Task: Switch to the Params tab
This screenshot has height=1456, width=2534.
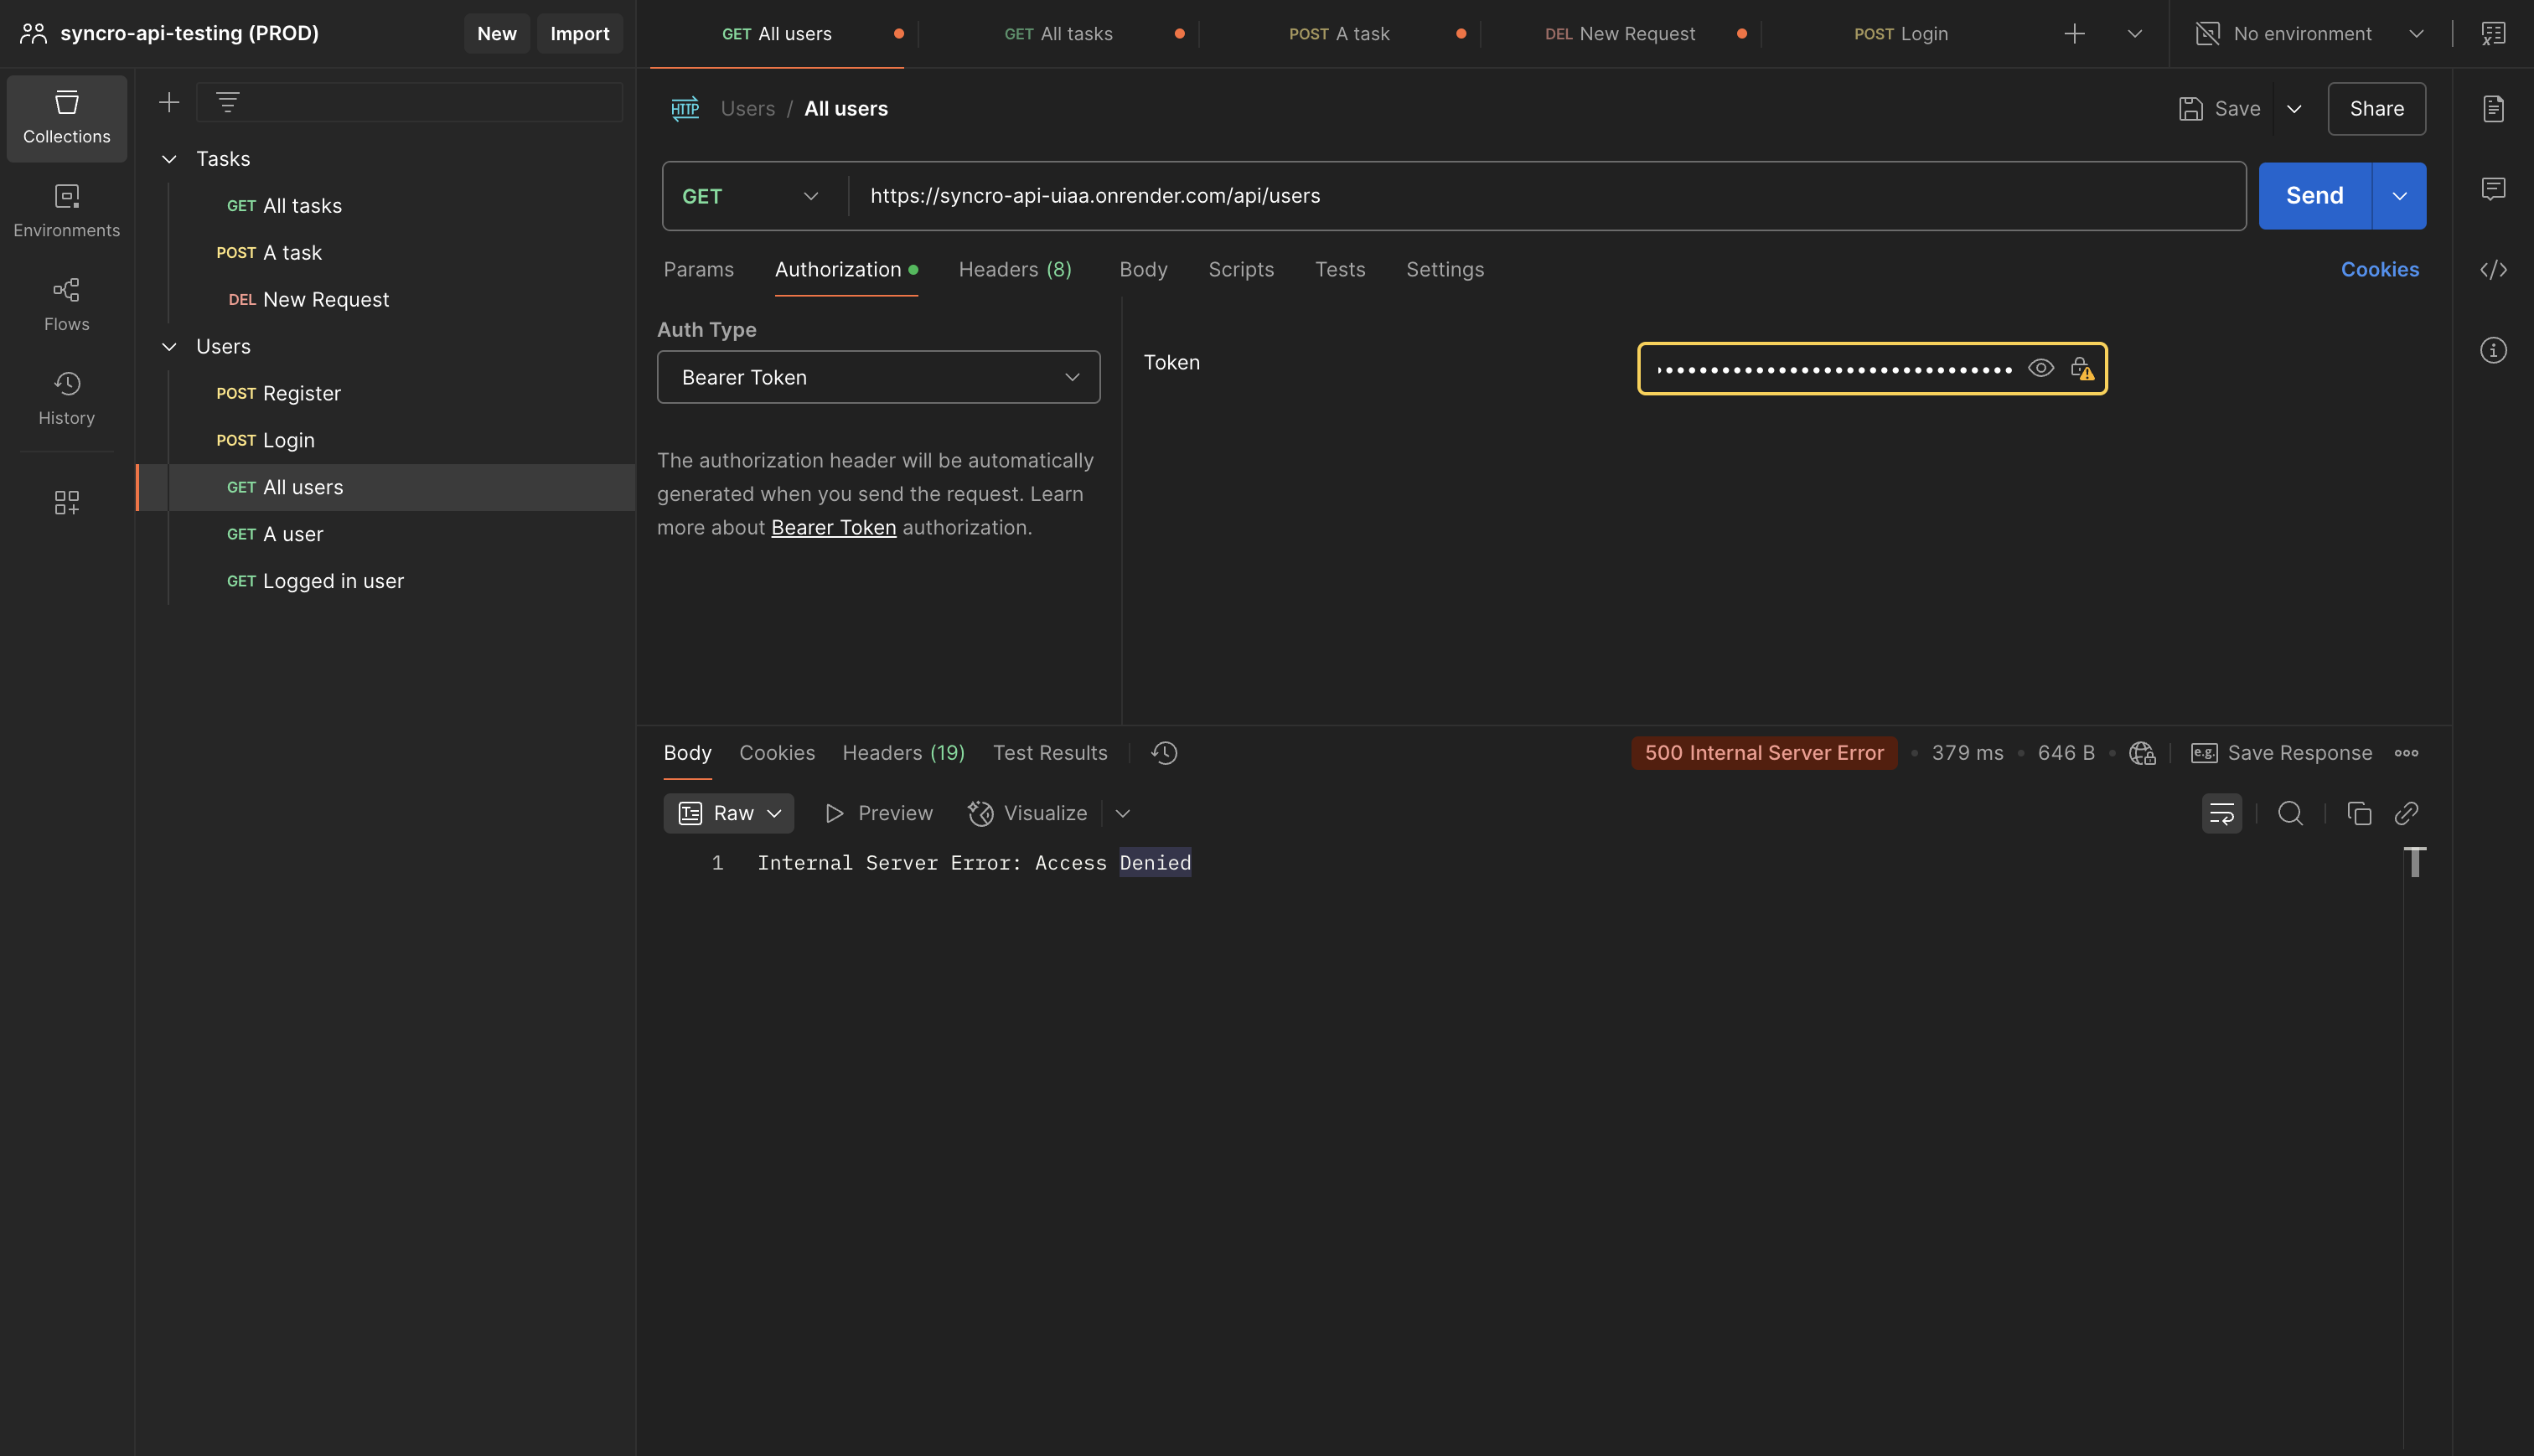Action: 699,269
